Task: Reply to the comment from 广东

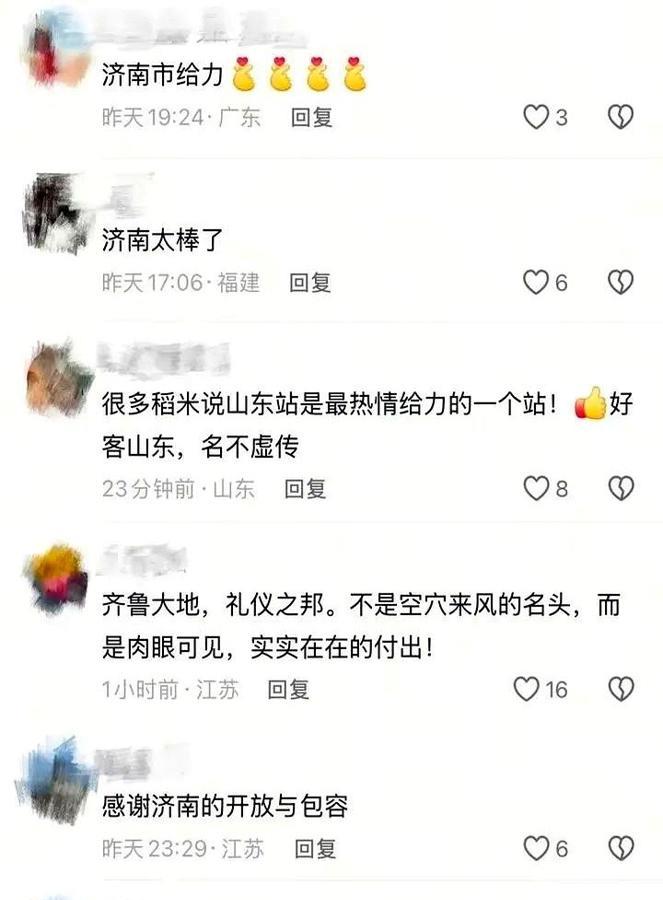Action: pyautogui.click(x=312, y=118)
